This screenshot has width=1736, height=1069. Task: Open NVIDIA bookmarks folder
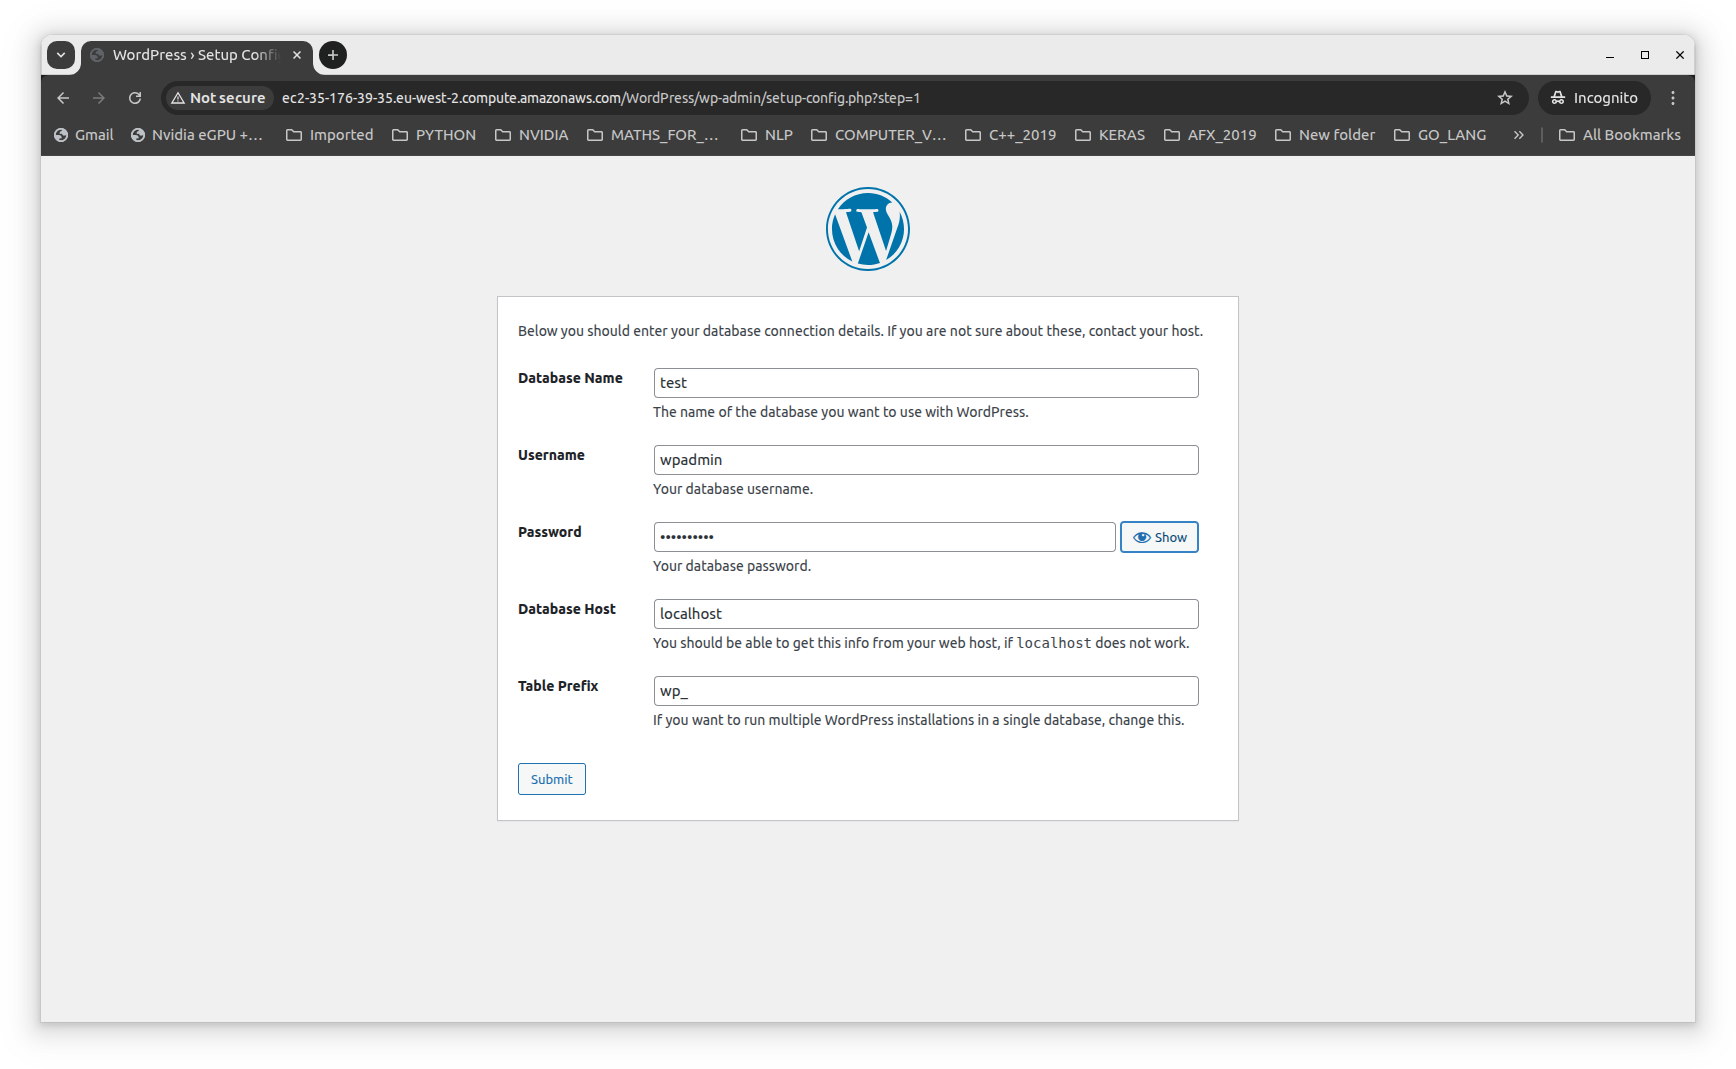click(x=532, y=135)
